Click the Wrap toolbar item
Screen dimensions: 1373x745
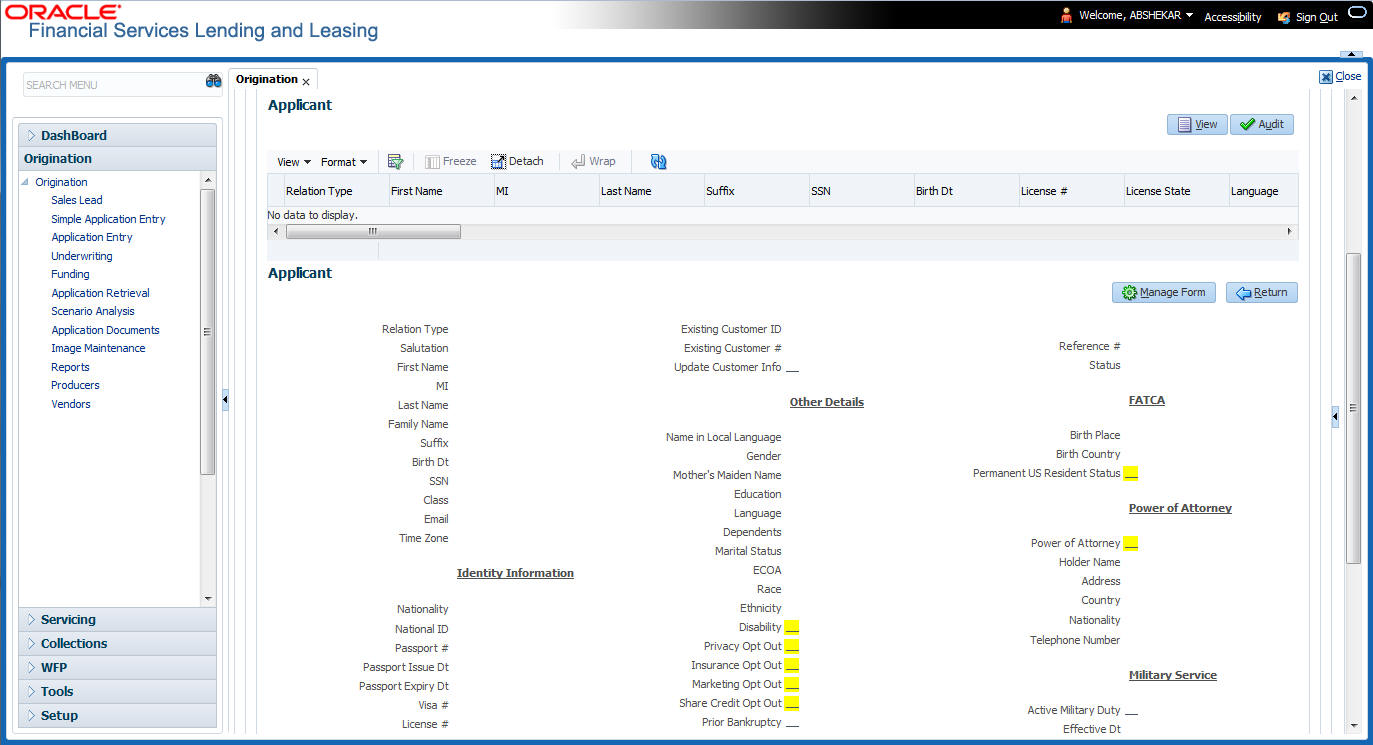593,161
